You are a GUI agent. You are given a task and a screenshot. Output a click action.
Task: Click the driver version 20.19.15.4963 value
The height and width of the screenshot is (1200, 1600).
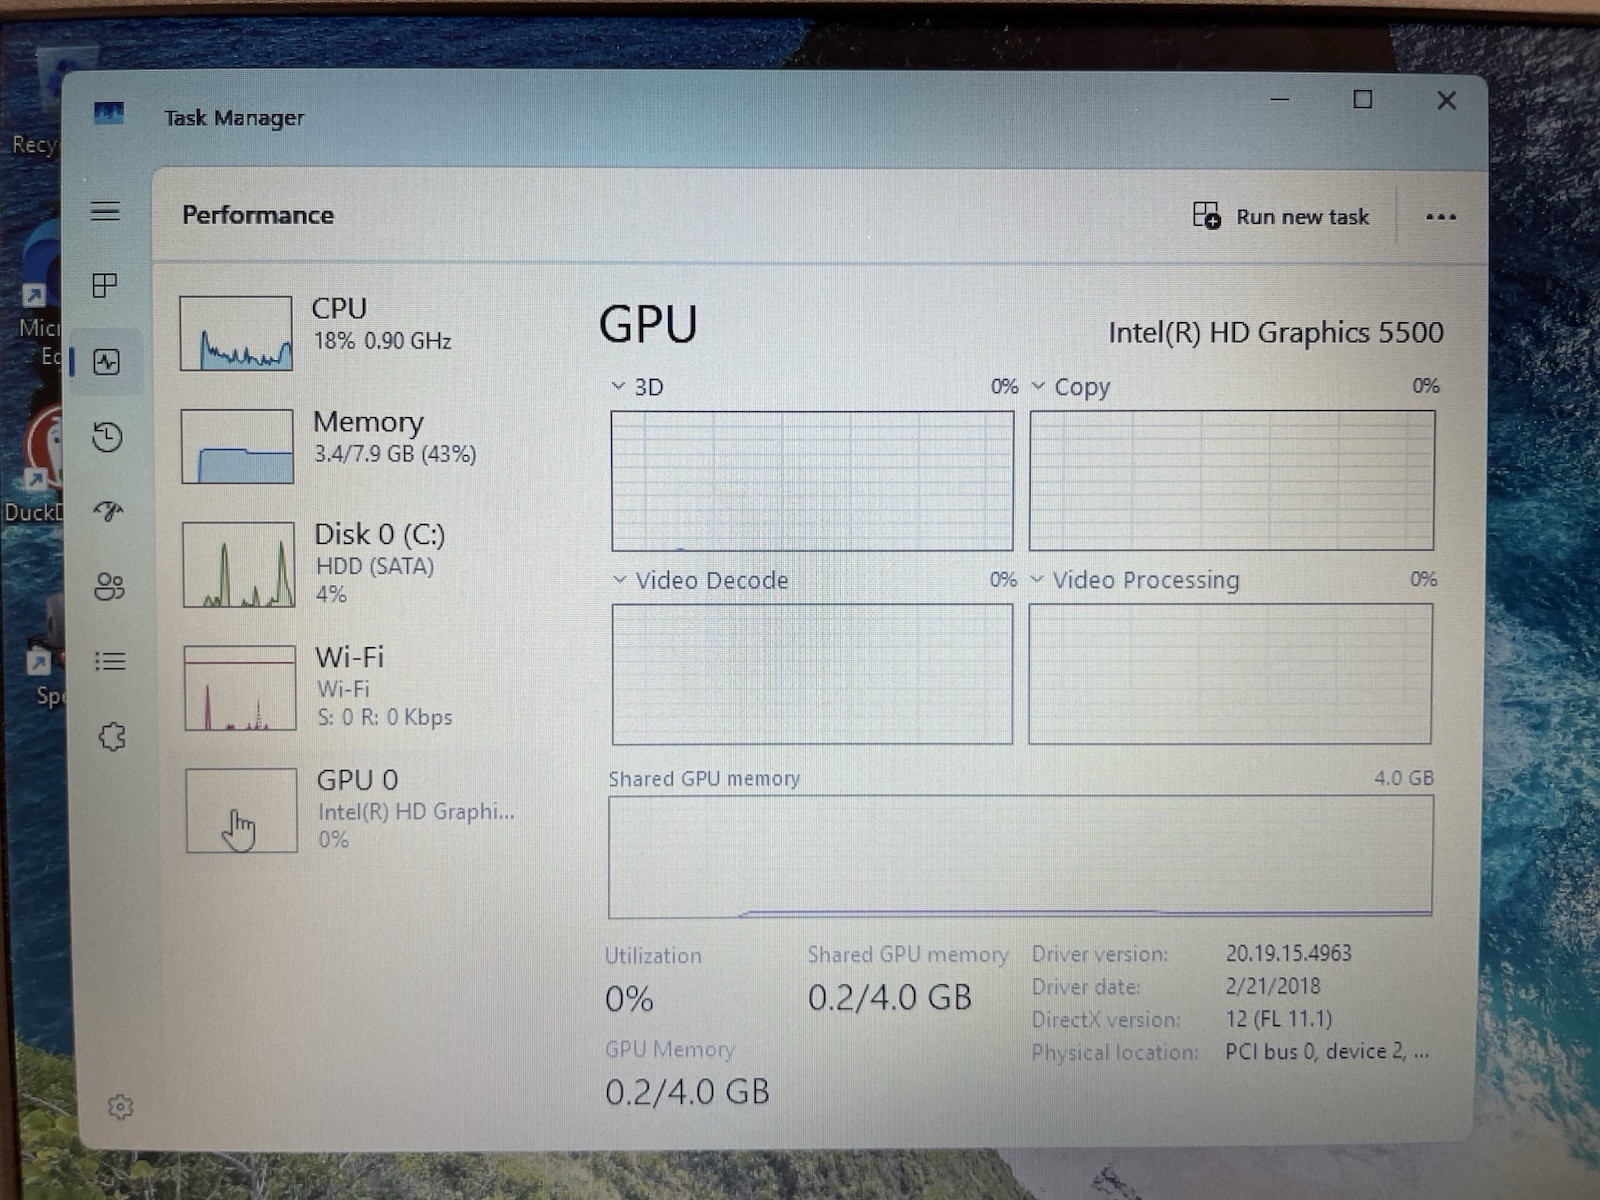(x=1288, y=953)
